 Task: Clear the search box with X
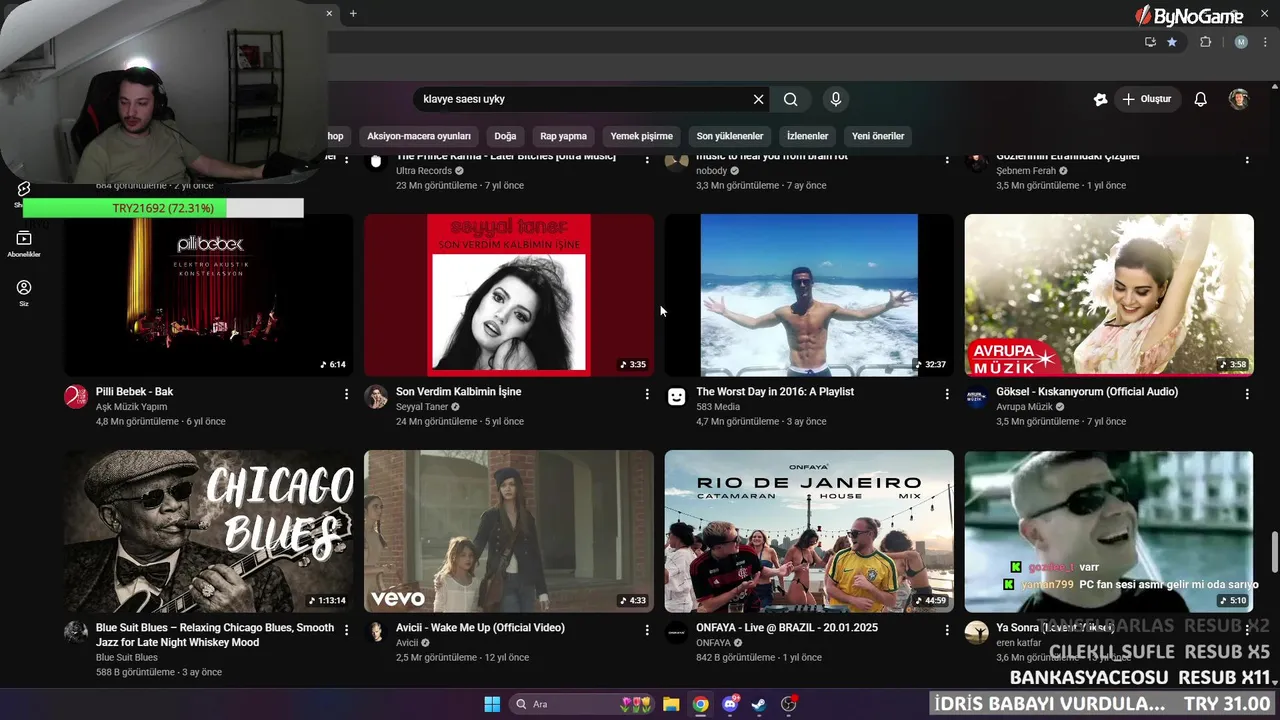(758, 99)
